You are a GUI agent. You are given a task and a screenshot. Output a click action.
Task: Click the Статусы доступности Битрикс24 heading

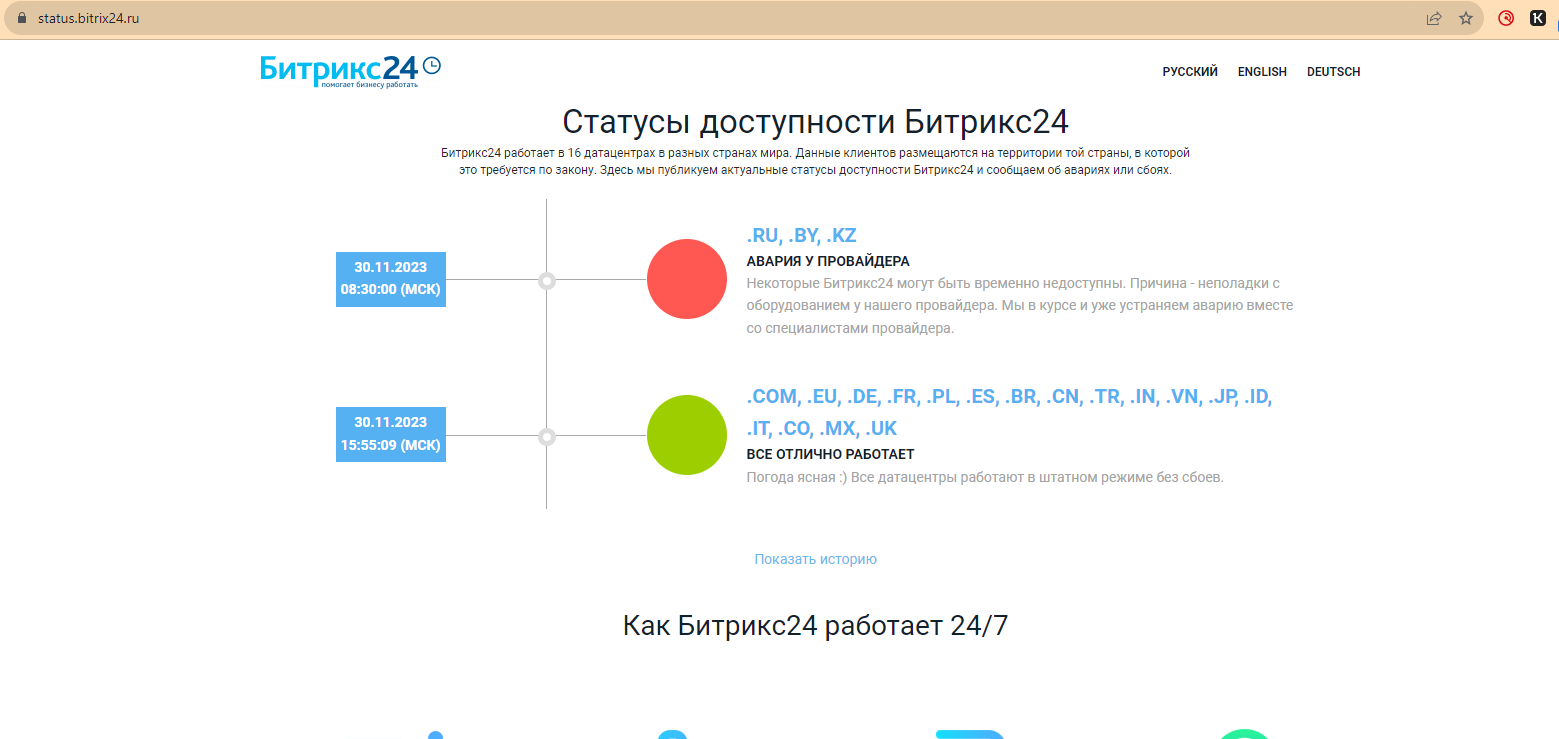coord(815,122)
